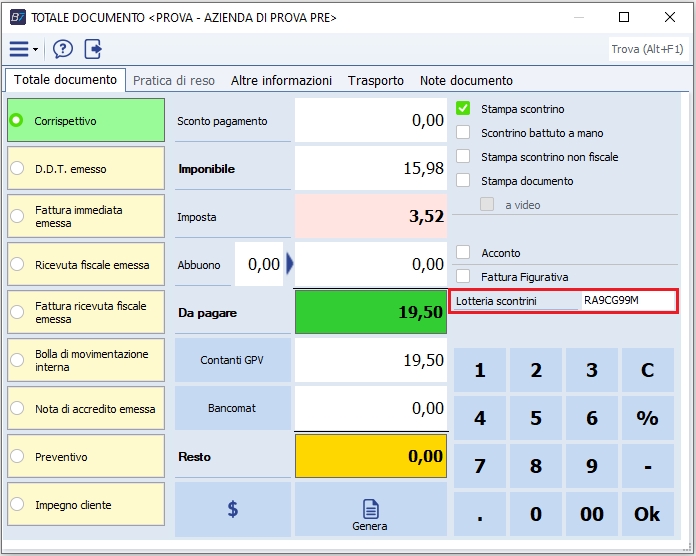Click the Lotteria scontrini code field

[x=628, y=301]
